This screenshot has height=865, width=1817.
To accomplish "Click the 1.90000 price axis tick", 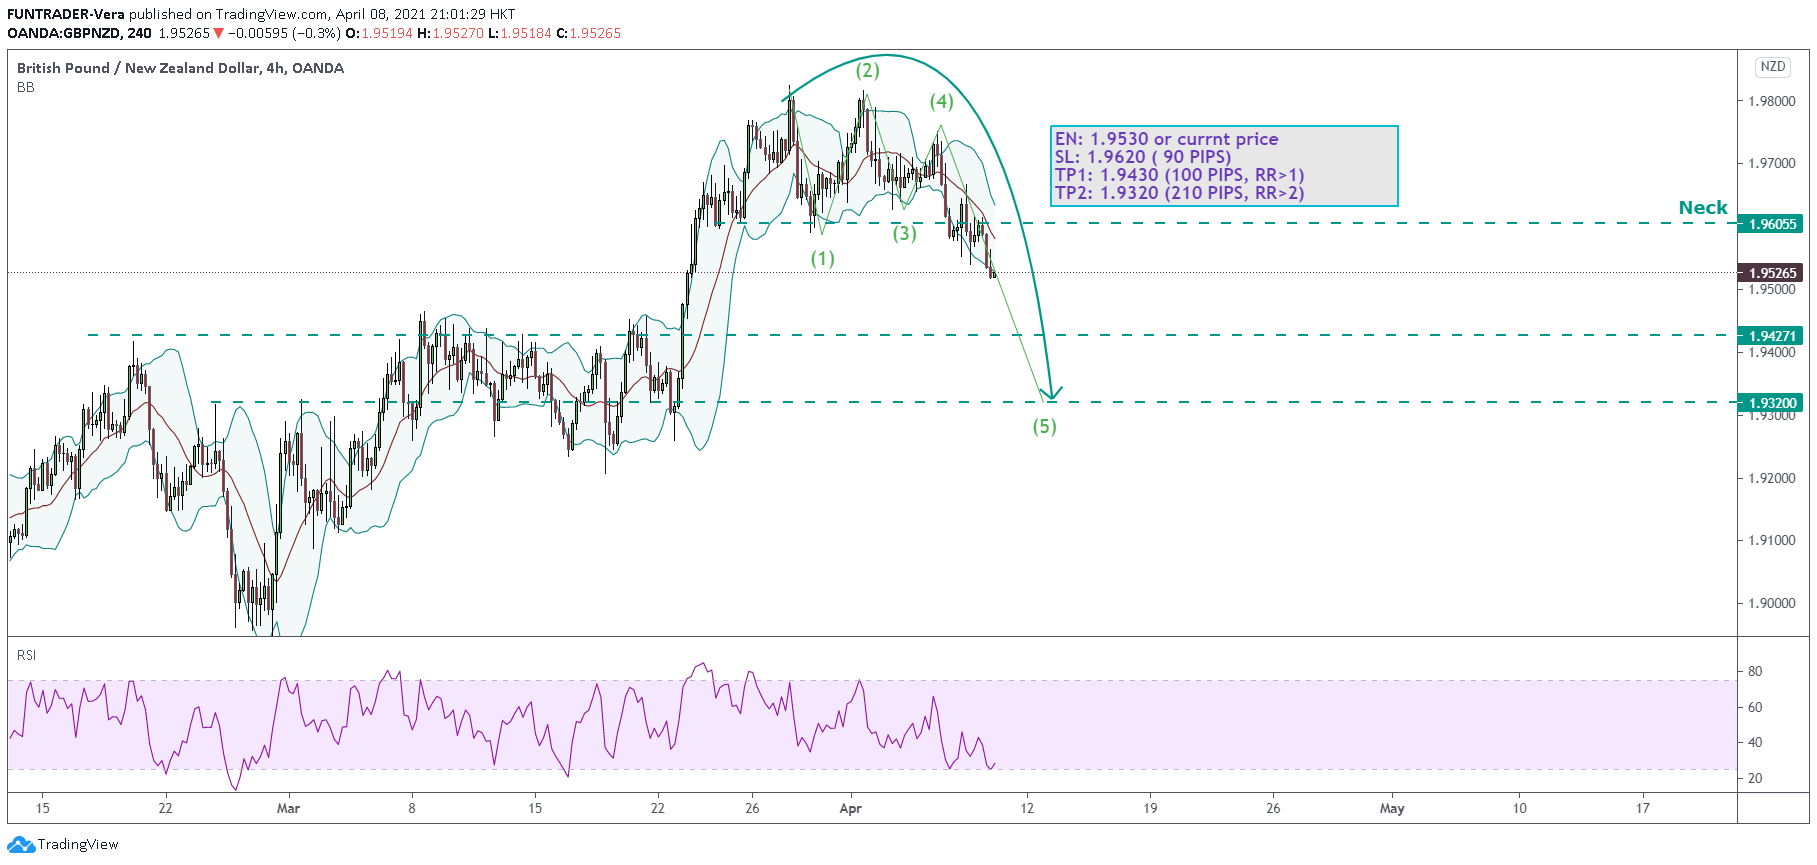I will pos(1771,603).
